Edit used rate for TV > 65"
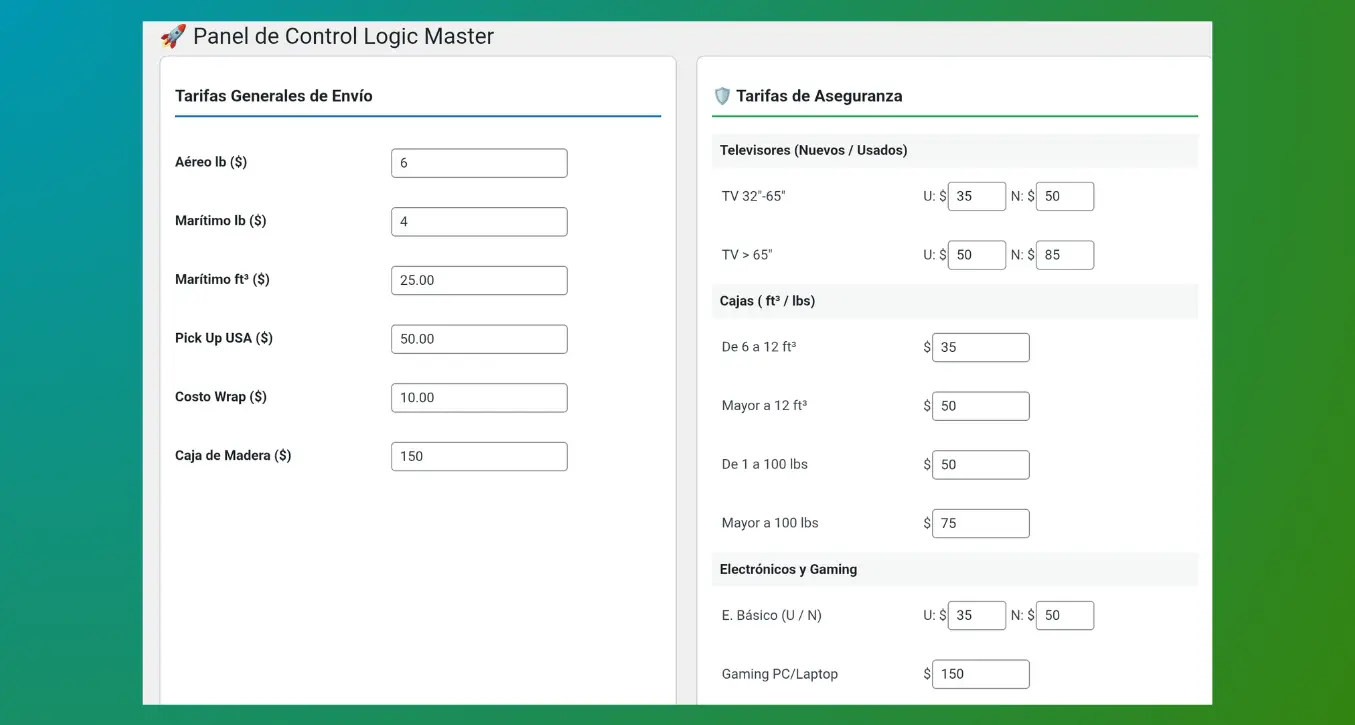 point(976,255)
